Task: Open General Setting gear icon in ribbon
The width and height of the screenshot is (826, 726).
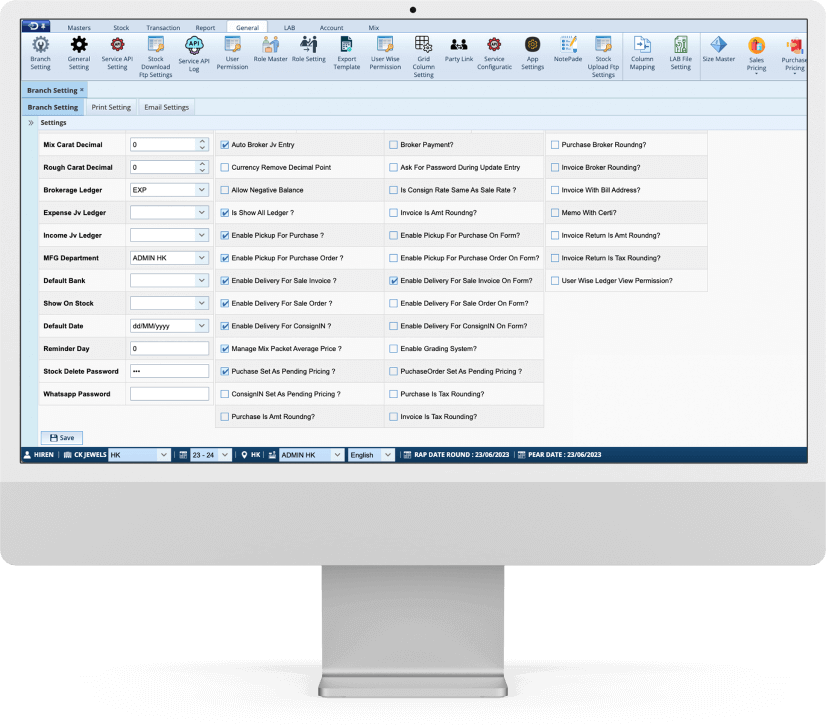Action: pyautogui.click(x=79, y=46)
